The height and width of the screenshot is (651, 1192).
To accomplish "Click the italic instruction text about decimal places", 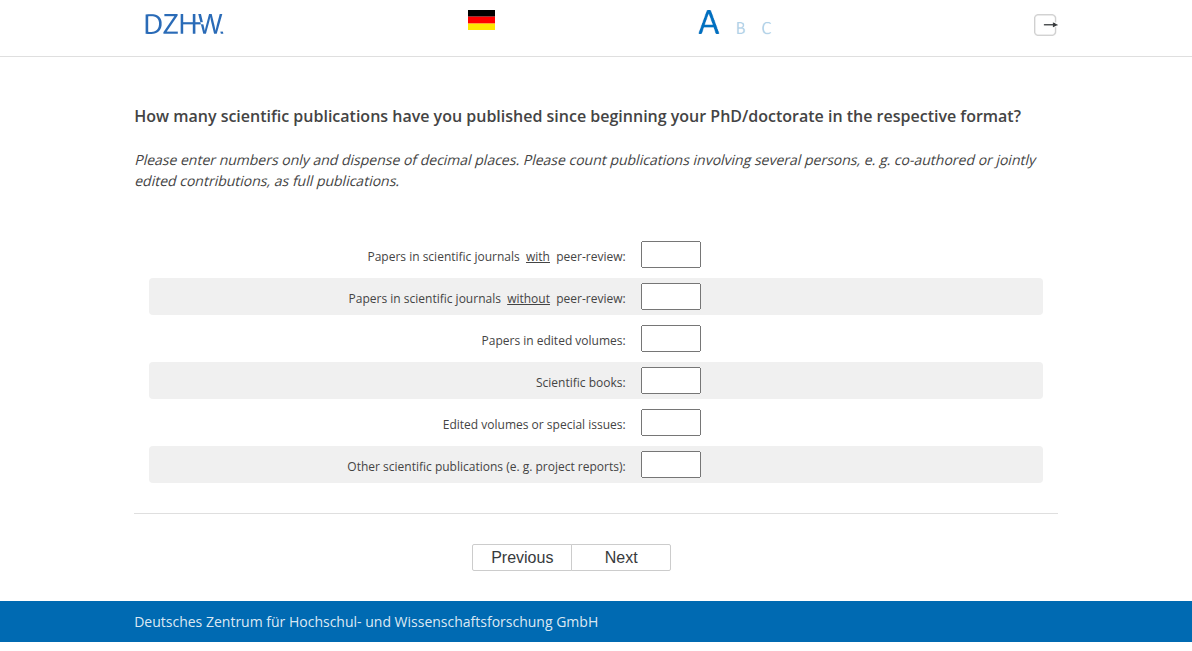I will tap(585, 170).
